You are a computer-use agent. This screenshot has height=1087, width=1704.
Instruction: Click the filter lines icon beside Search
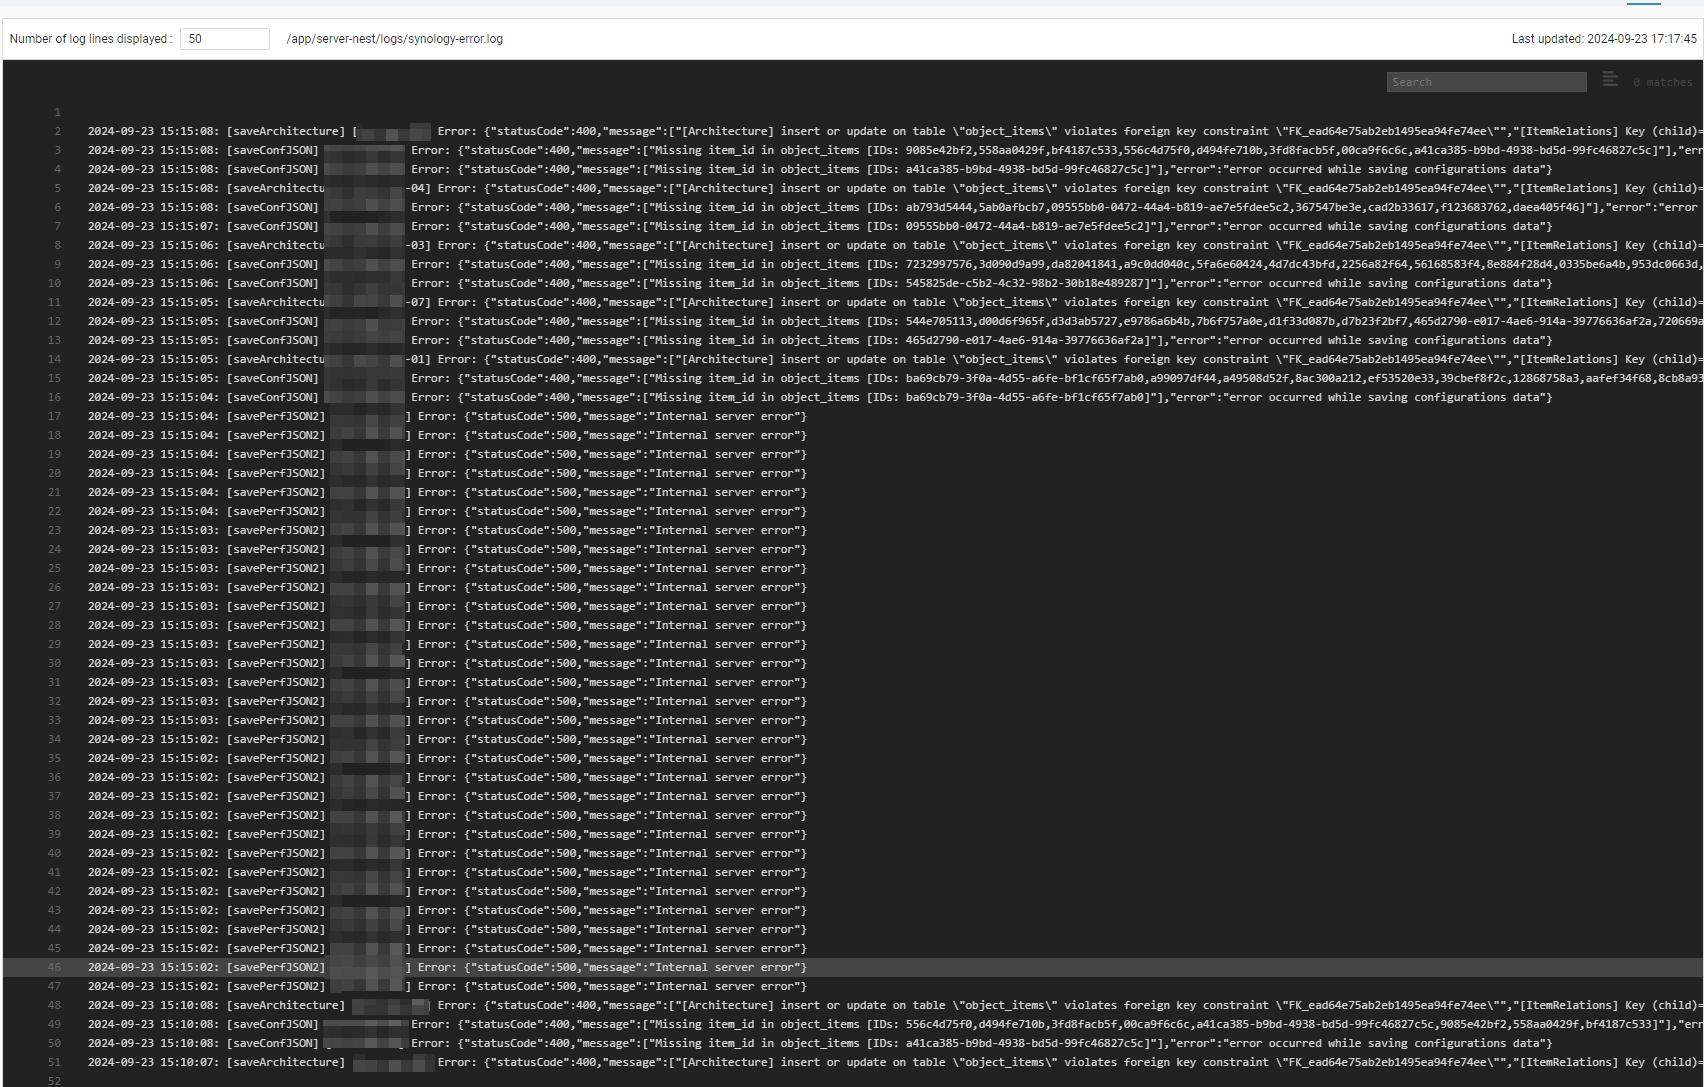click(x=1610, y=79)
